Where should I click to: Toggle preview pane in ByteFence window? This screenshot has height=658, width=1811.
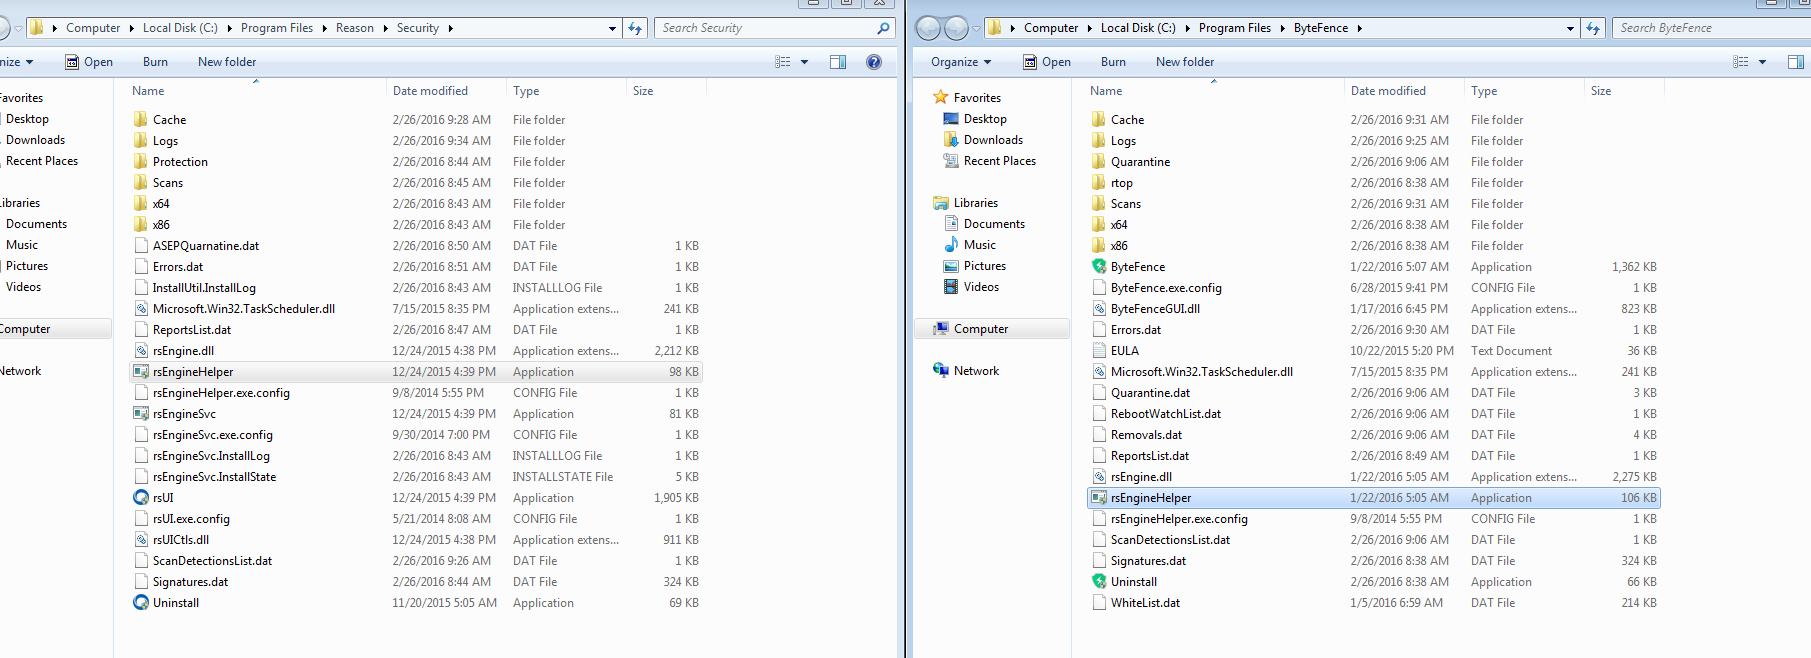tap(1795, 62)
